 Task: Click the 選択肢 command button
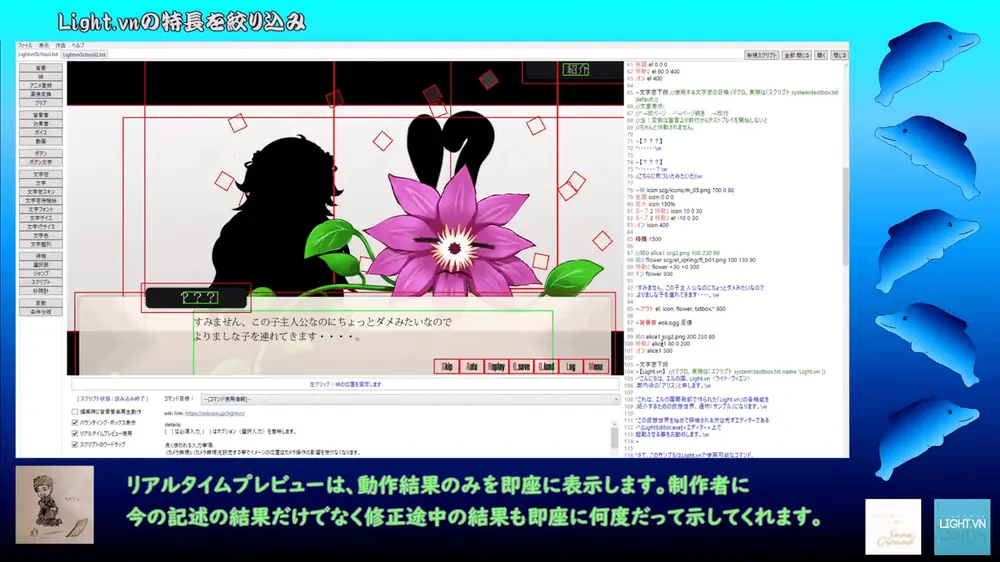41,265
